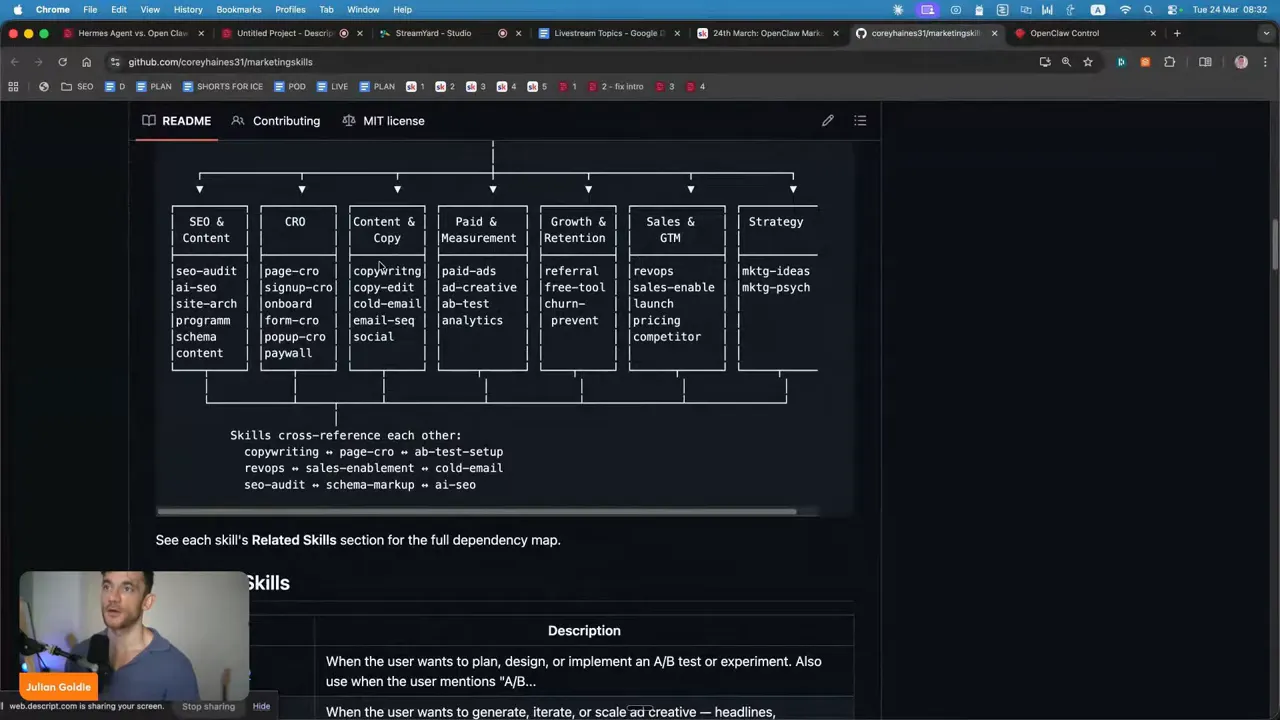Close the OpenClaw Control tab
This screenshot has height=720, width=1280.
[1153, 33]
